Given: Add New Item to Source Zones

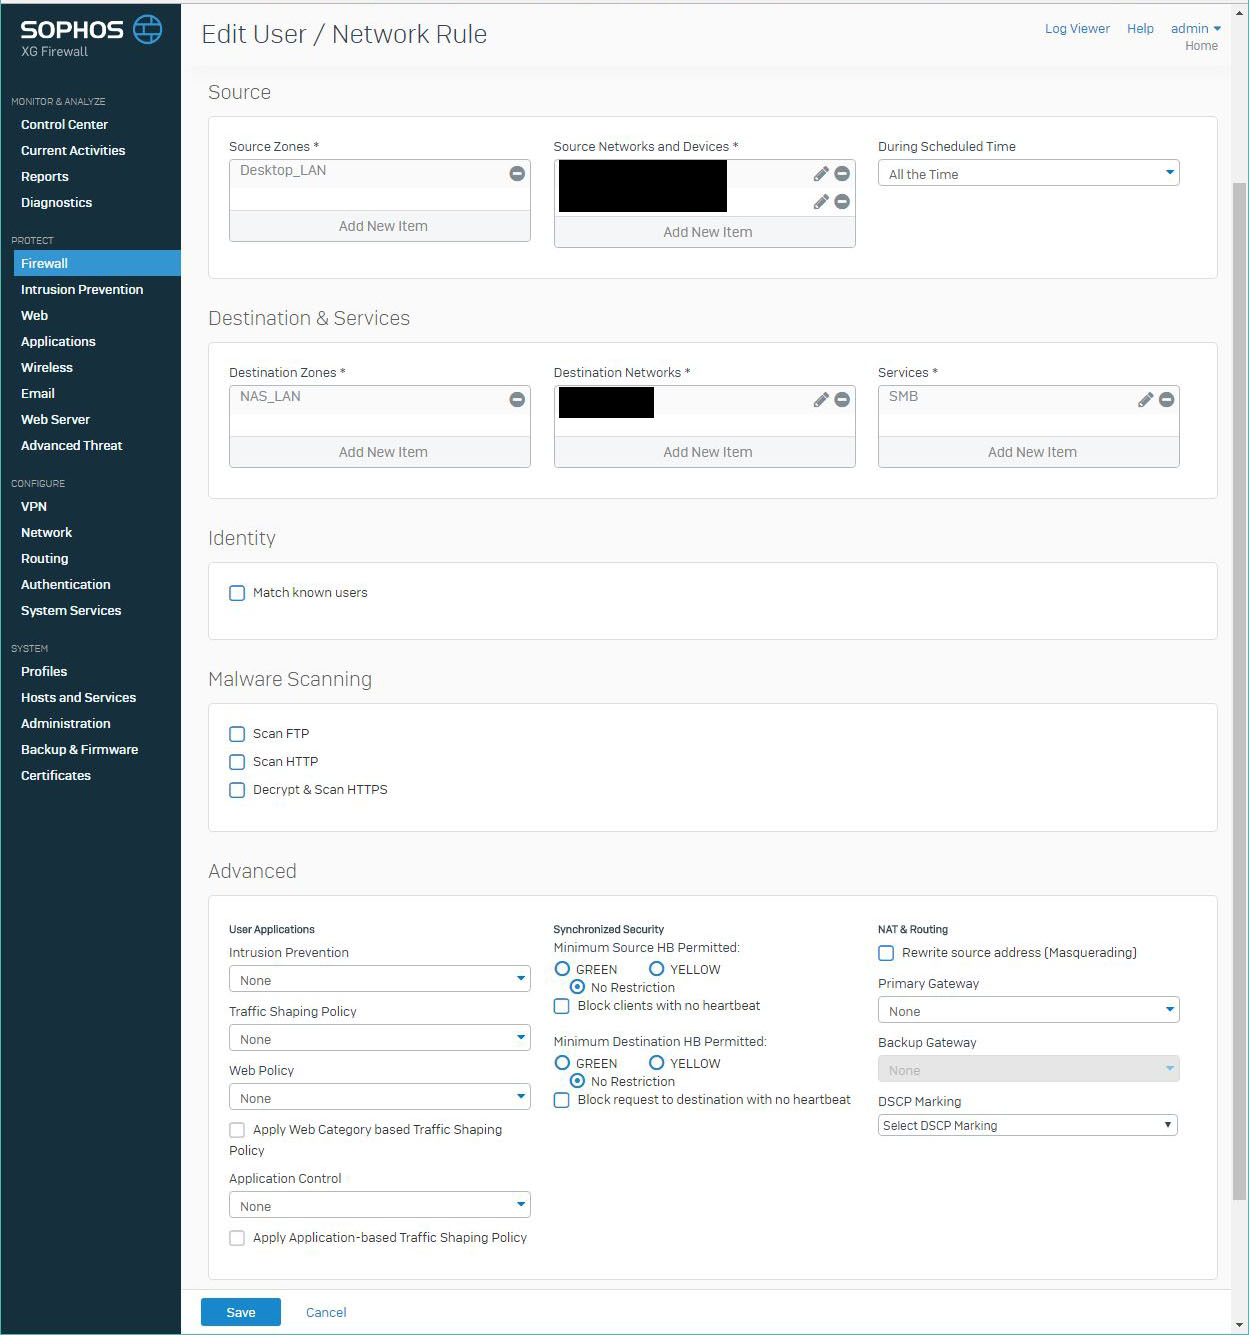Looking at the screenshot, I should click(380, 226).
